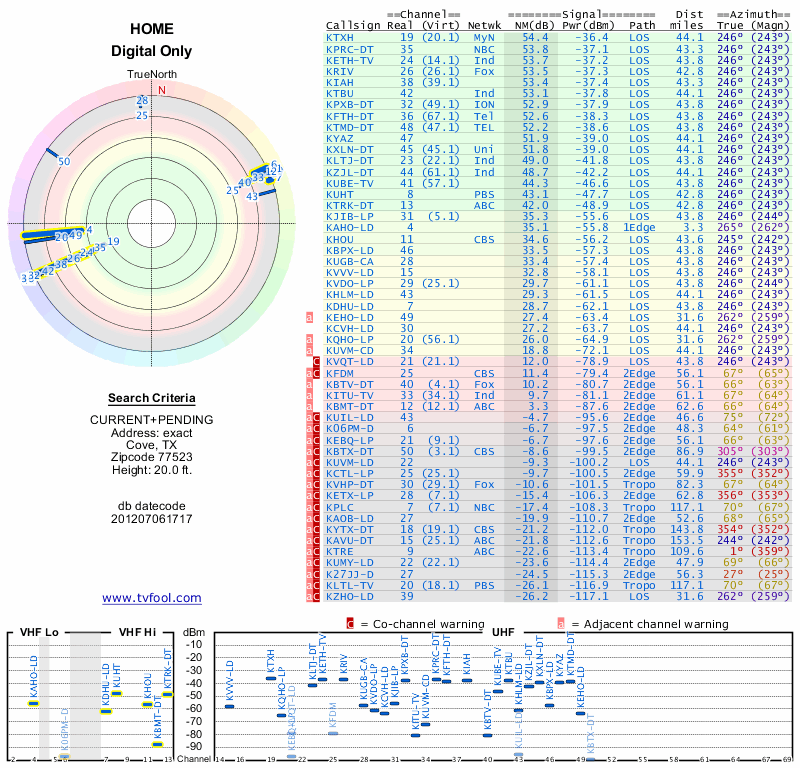
Task: Click the UHF band label in the chart
Action: pyautogui.click(x=503, y=633)
